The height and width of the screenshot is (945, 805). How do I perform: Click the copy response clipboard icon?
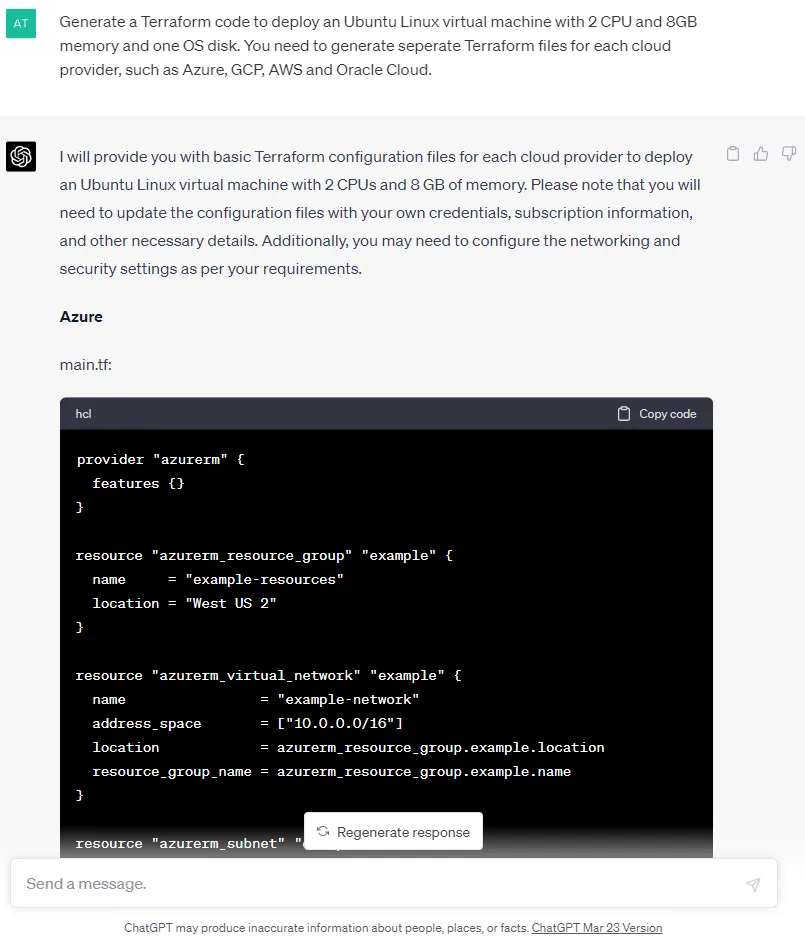tap(733, 154)
